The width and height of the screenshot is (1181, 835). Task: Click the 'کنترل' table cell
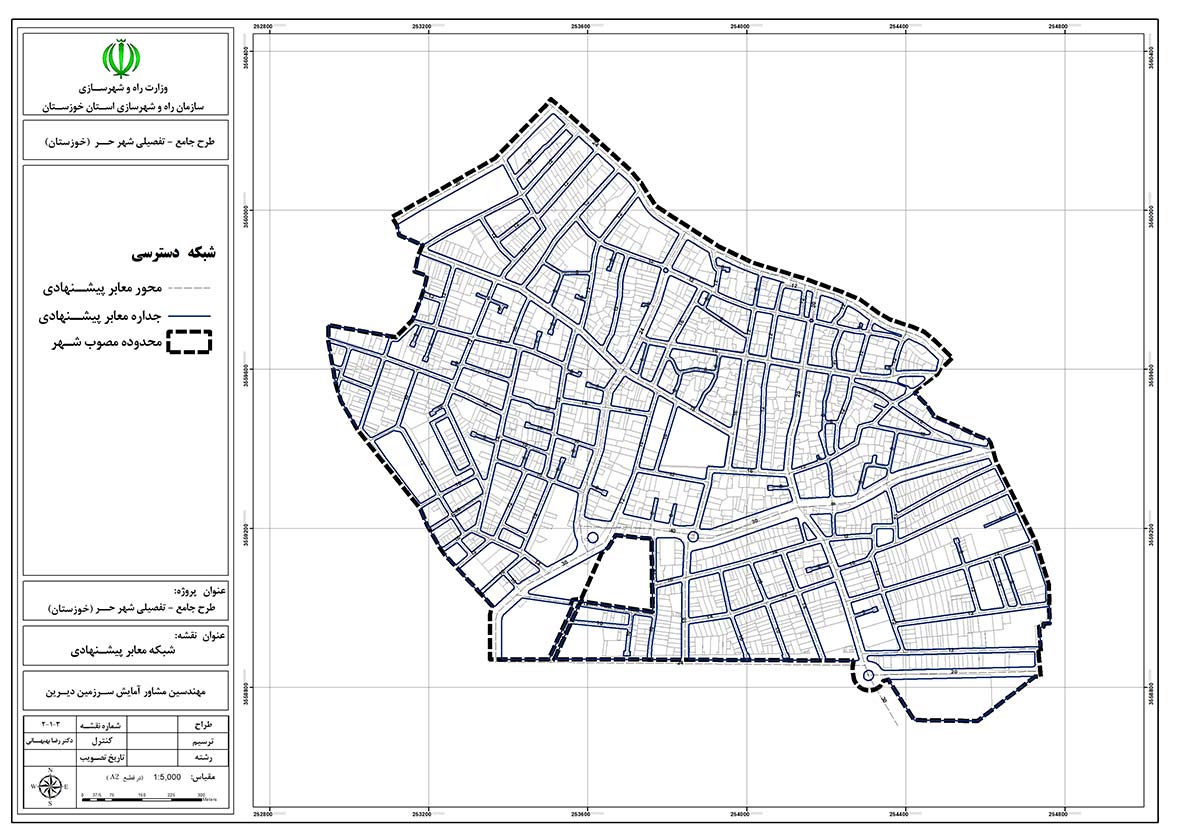coord(102,741)
